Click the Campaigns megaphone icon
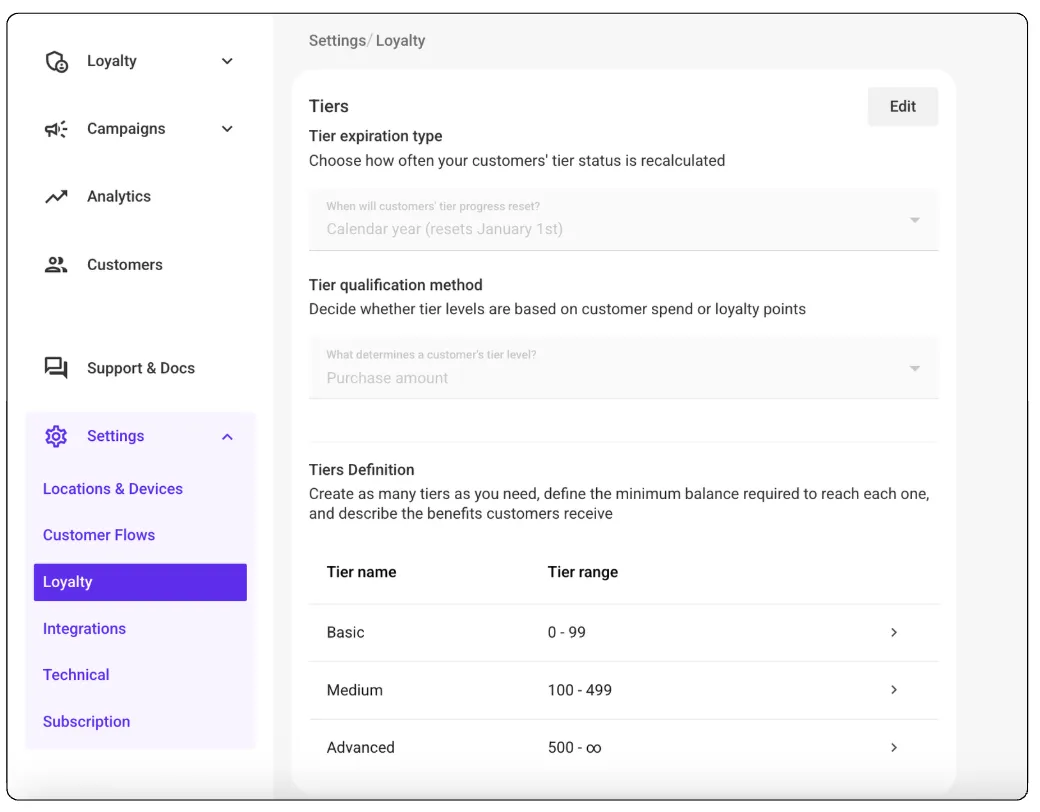 pos(56,129)
